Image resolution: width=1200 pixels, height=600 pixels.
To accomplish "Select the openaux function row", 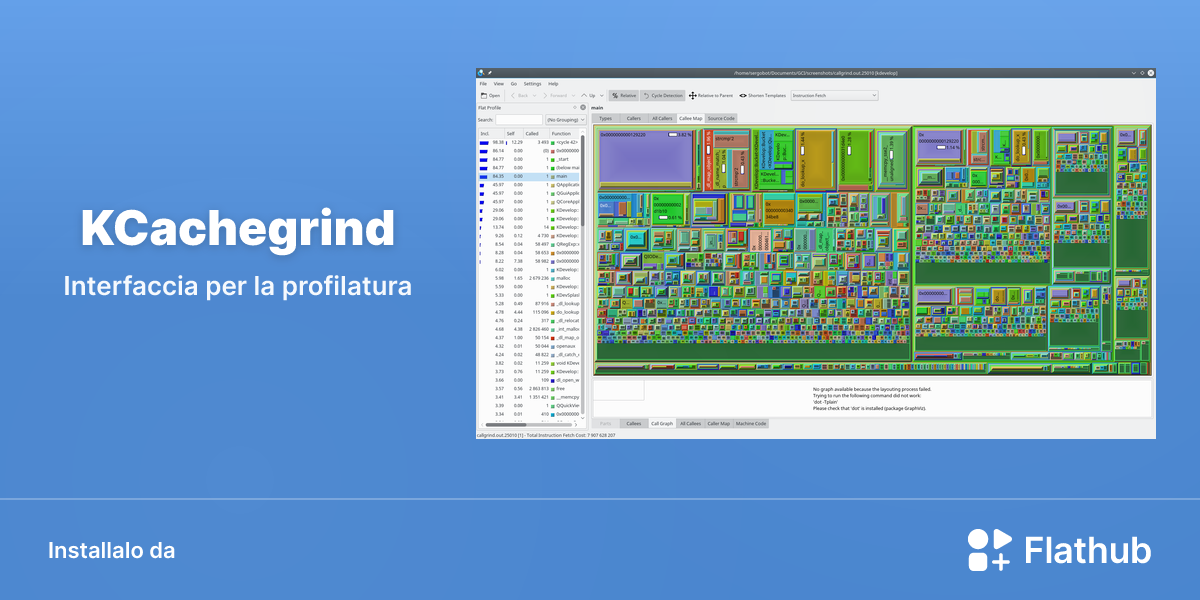I will tap(528, 346).
